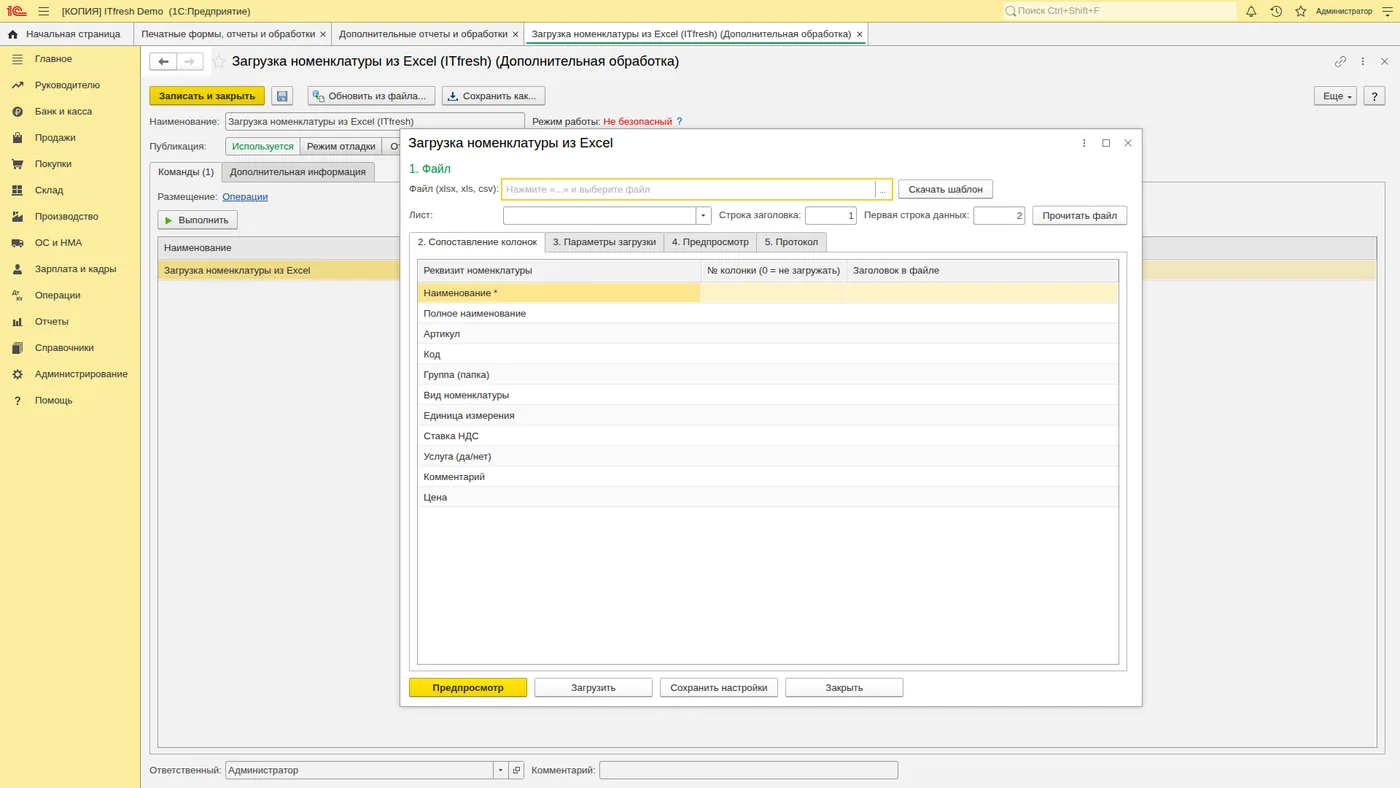Show history clock icon in top bar
The width and height of the screenshot is (1400, 788).
pos(1276,11)
